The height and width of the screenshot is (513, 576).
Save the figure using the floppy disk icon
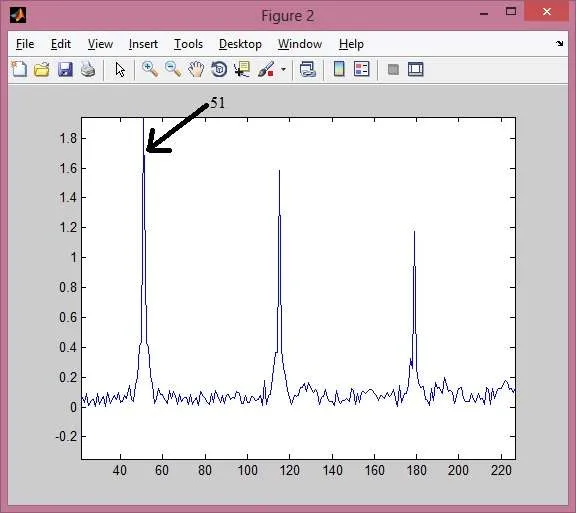pyautogui.click(x=65, y=69)
